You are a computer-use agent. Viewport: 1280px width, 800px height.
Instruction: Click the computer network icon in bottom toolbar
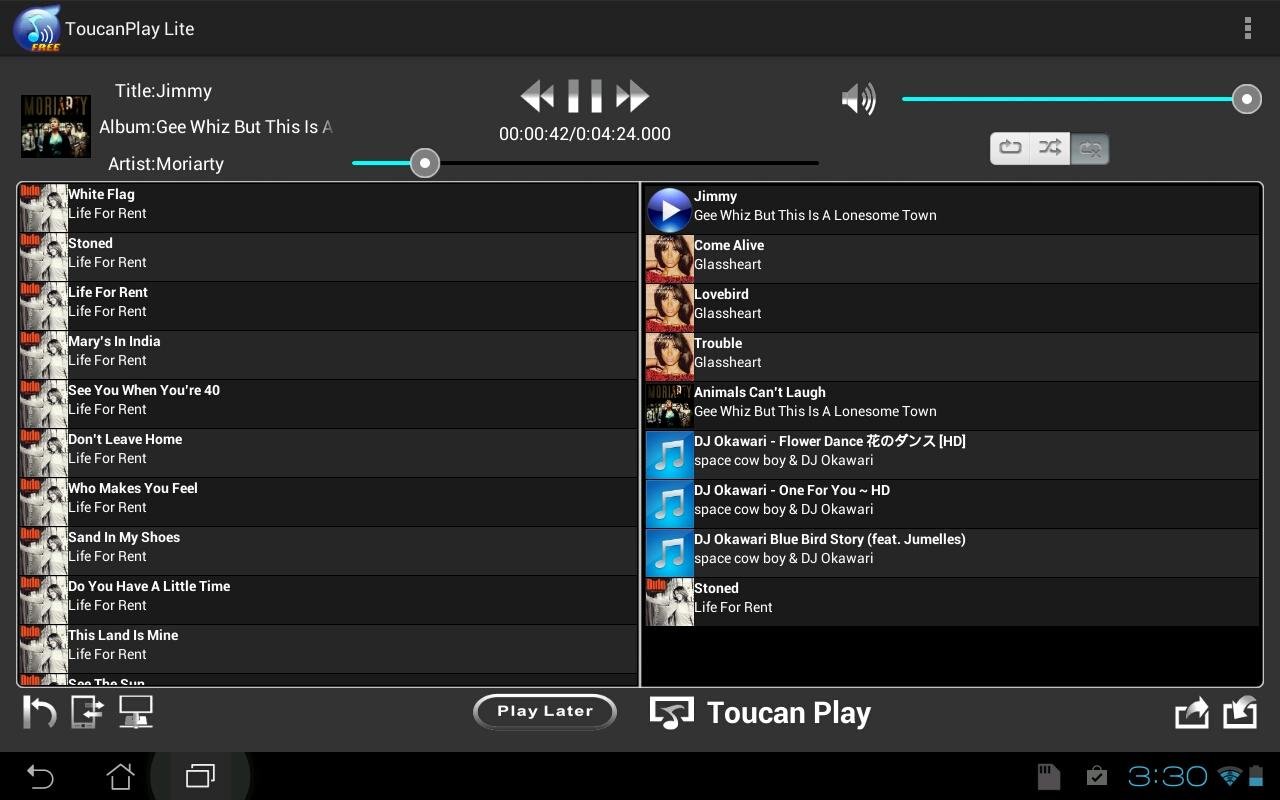click(136, 712)
